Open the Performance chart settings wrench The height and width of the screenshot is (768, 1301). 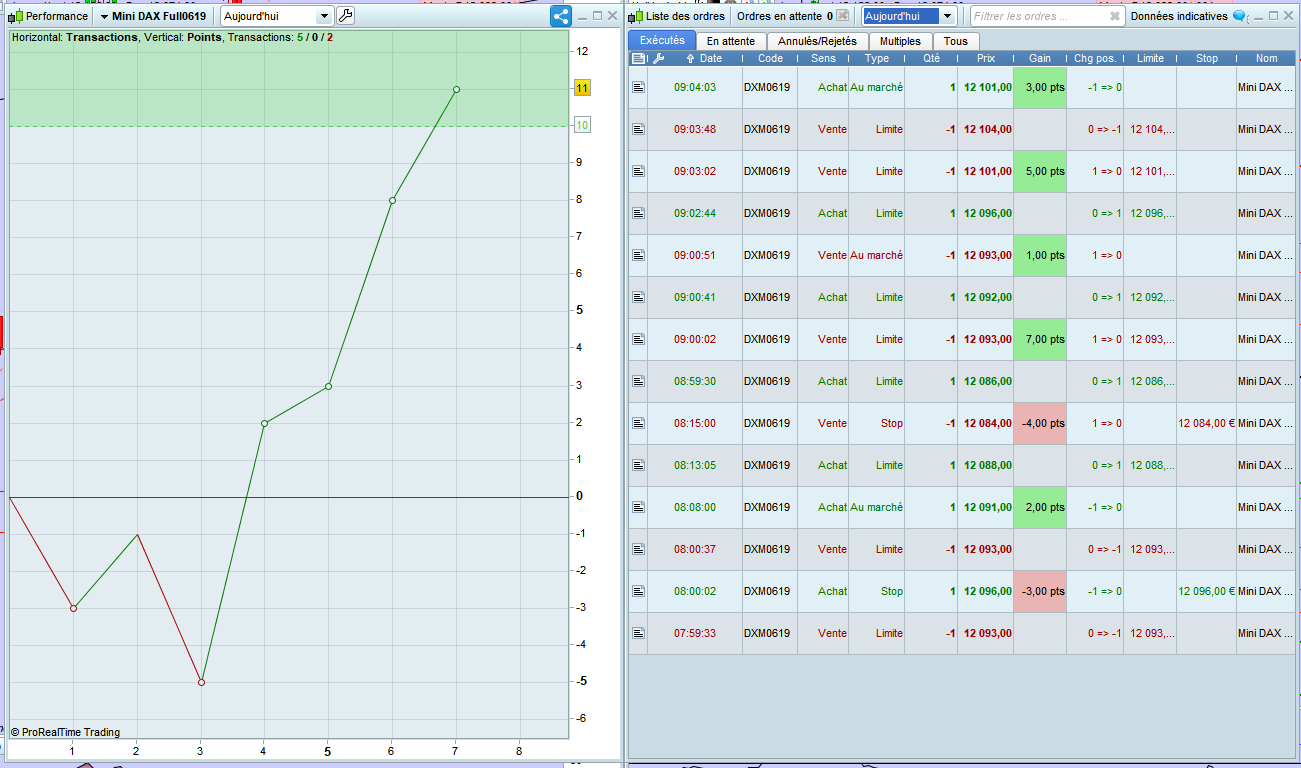pyautogui.click(x=346, y=16)
